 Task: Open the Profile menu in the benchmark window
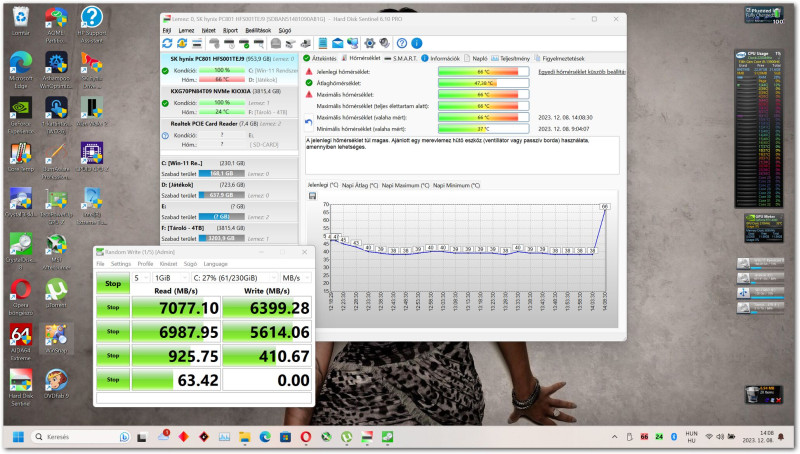[x=145, y=264]
